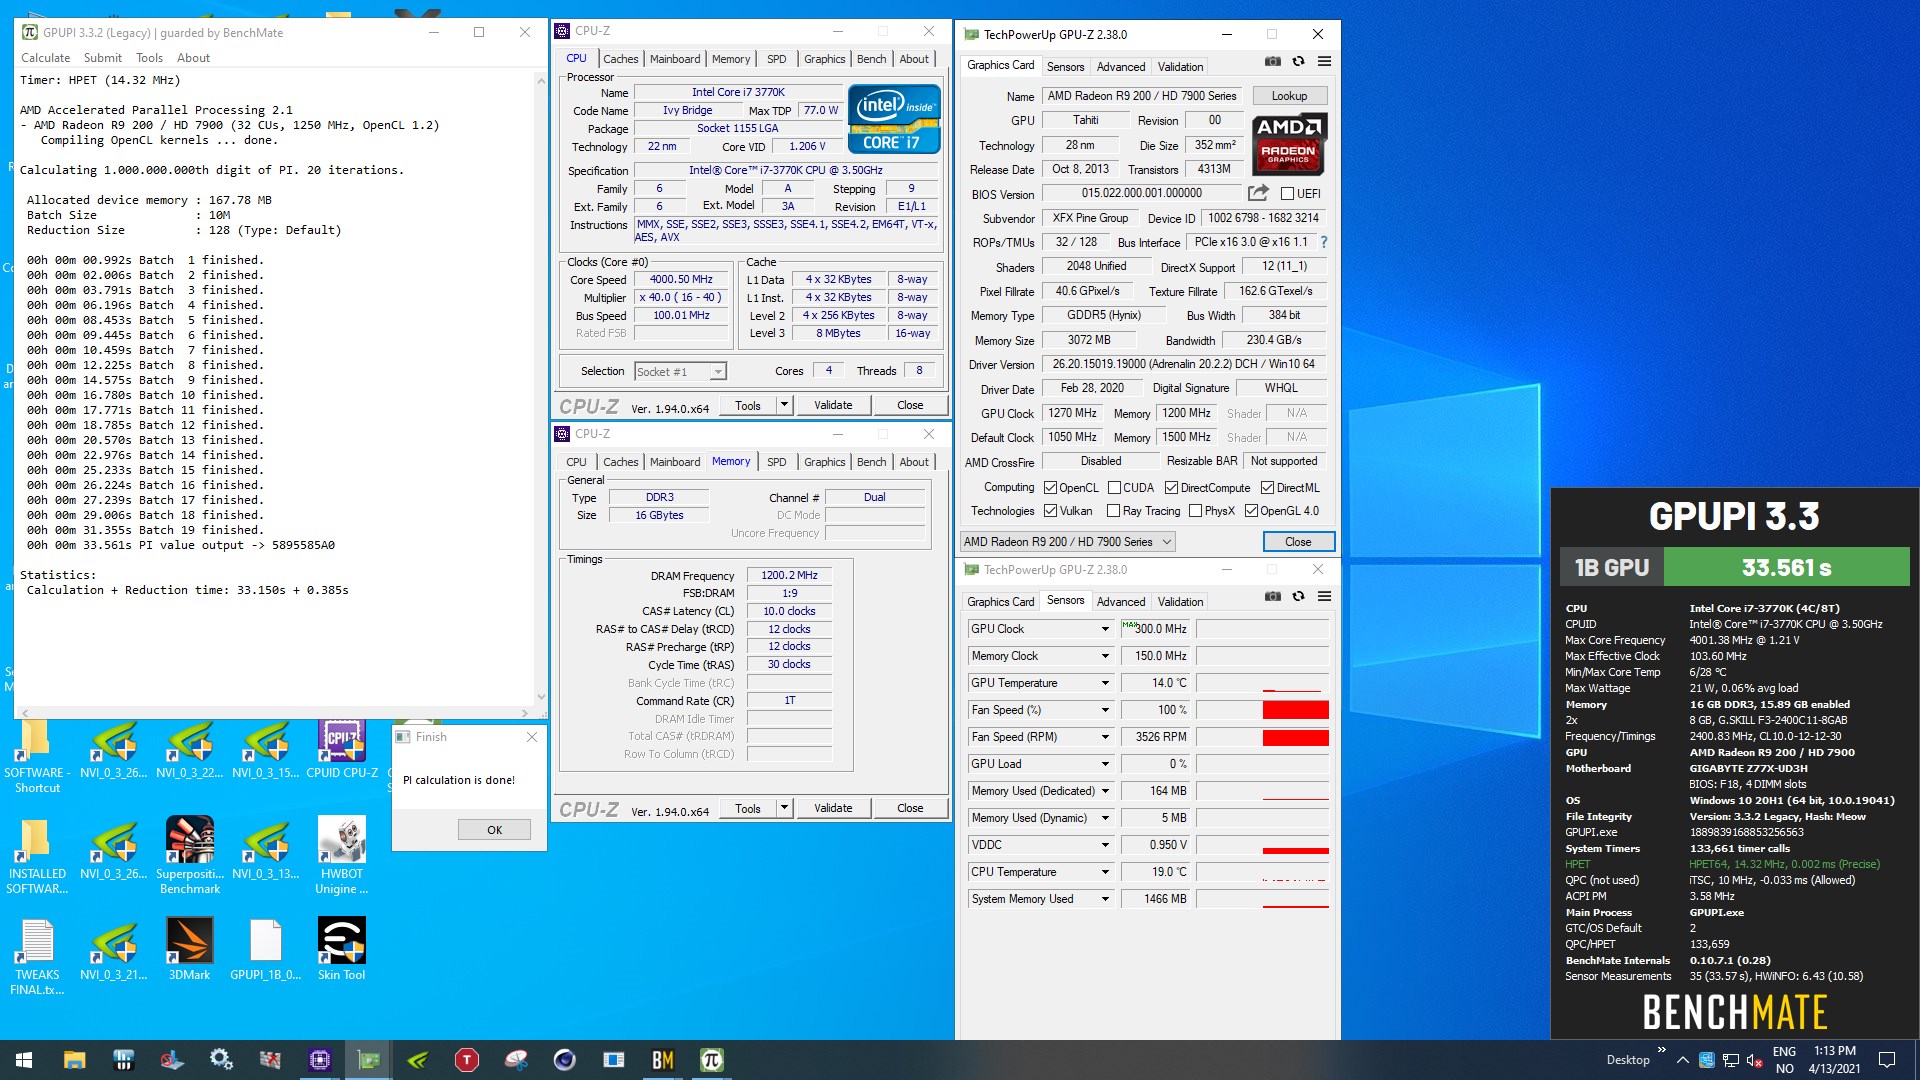The height and width of the screenshot is (1080, 1920).
Task: Click the GPUPI vertical scrollbar down arrow
Action: tap(541, 697)
